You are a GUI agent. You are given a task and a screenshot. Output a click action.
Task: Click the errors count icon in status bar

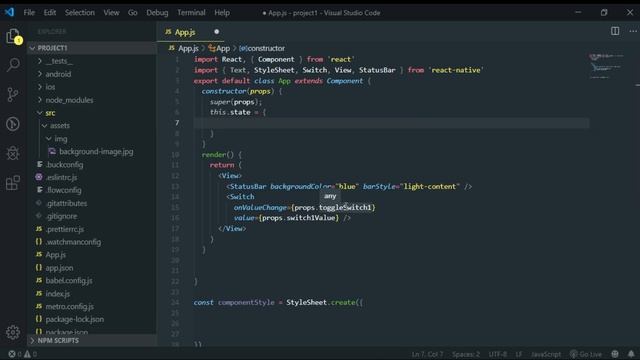[12, 354]
